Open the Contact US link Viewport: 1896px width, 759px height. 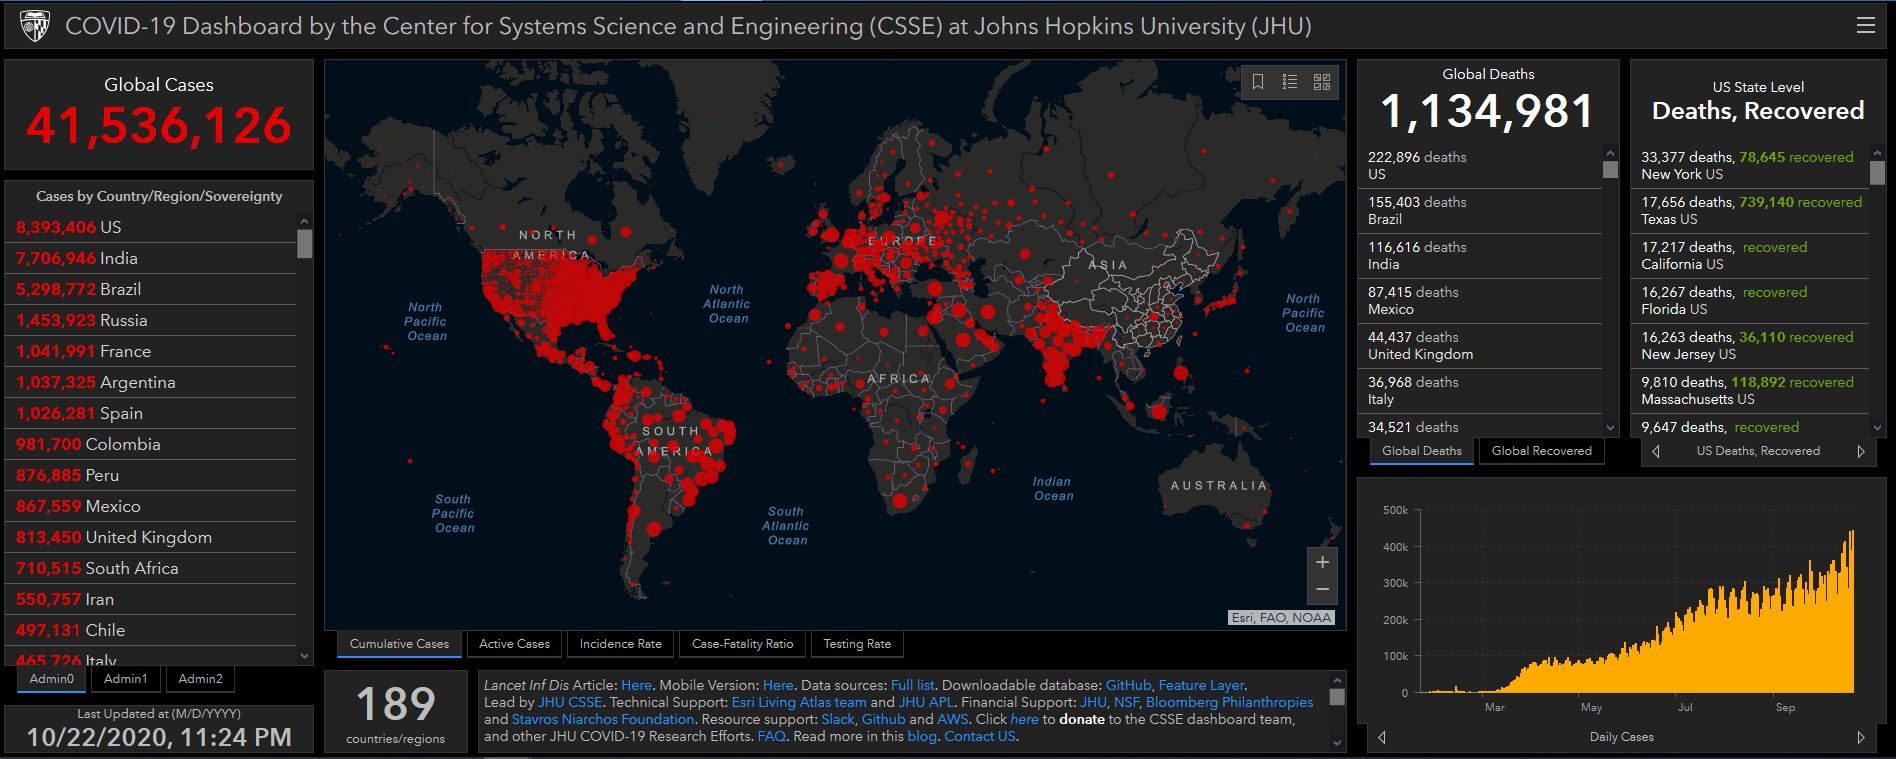point(979,737)
